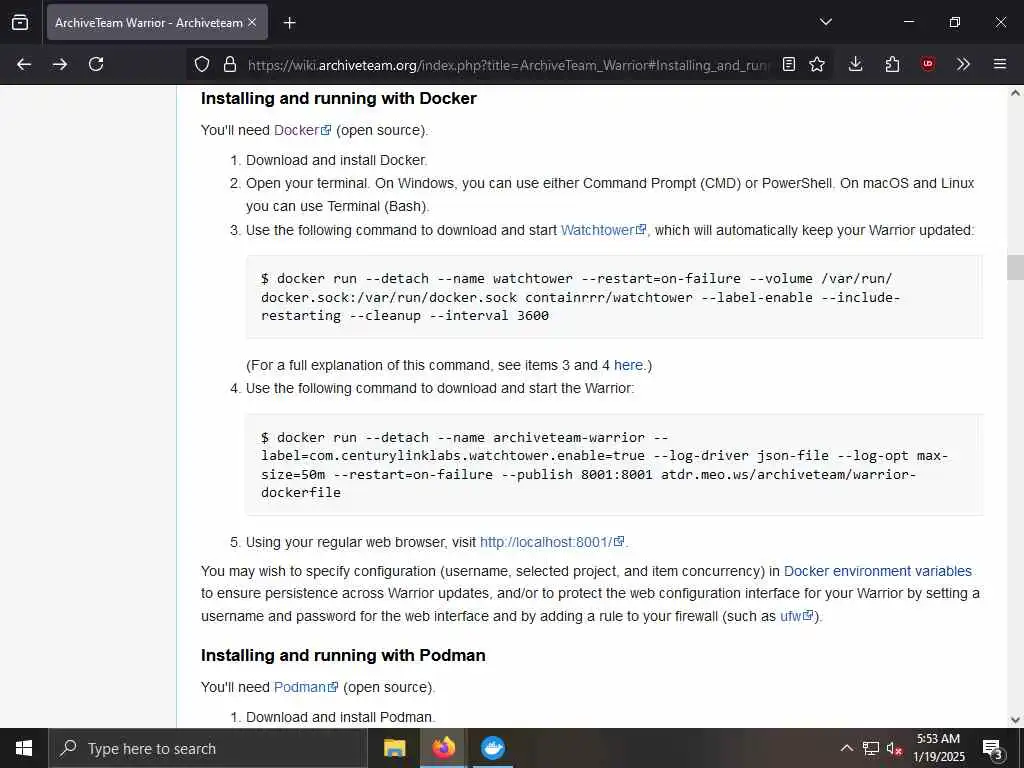Go back one page

coord(24,64)
